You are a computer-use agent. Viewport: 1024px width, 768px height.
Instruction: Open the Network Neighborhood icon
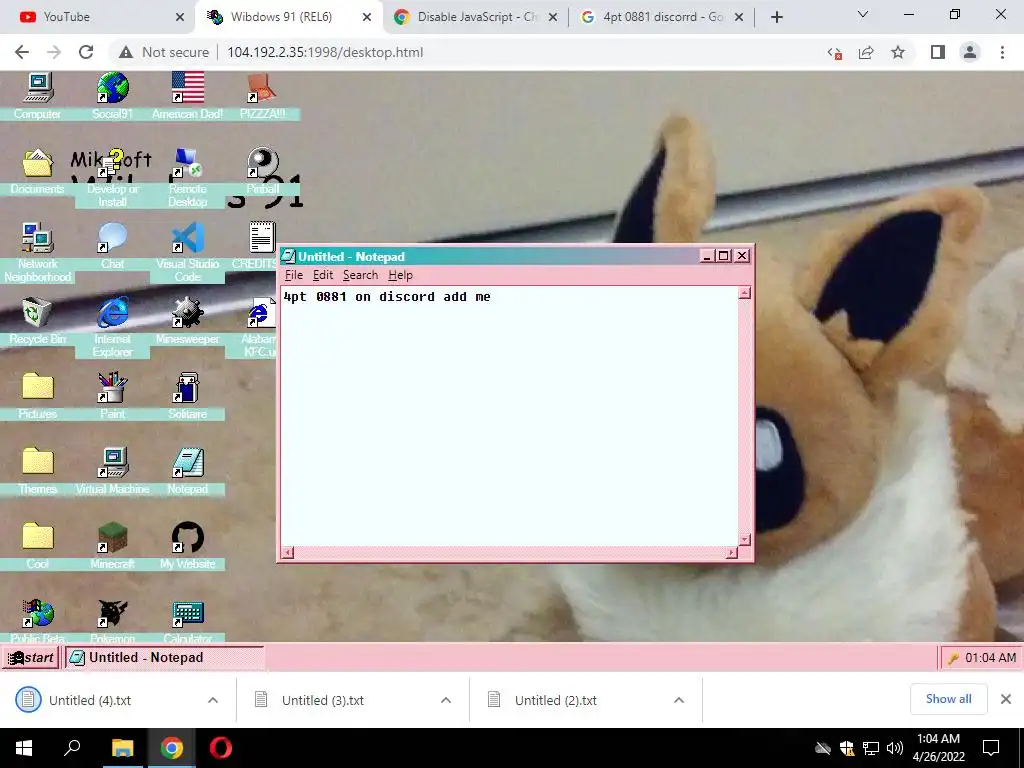38,238
